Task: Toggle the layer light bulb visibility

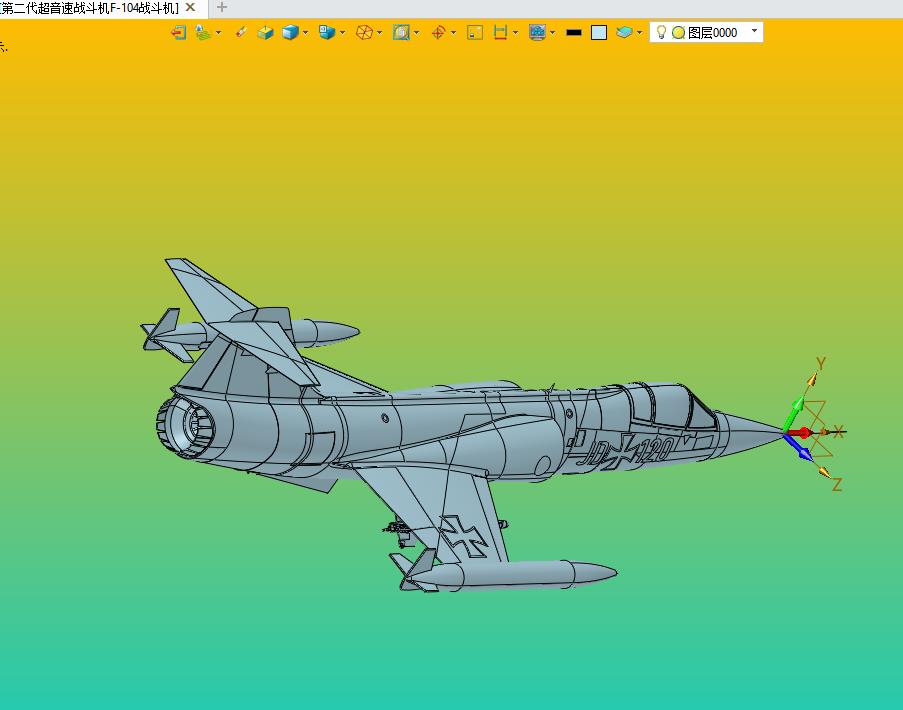Action: click(x=662, y=32)
